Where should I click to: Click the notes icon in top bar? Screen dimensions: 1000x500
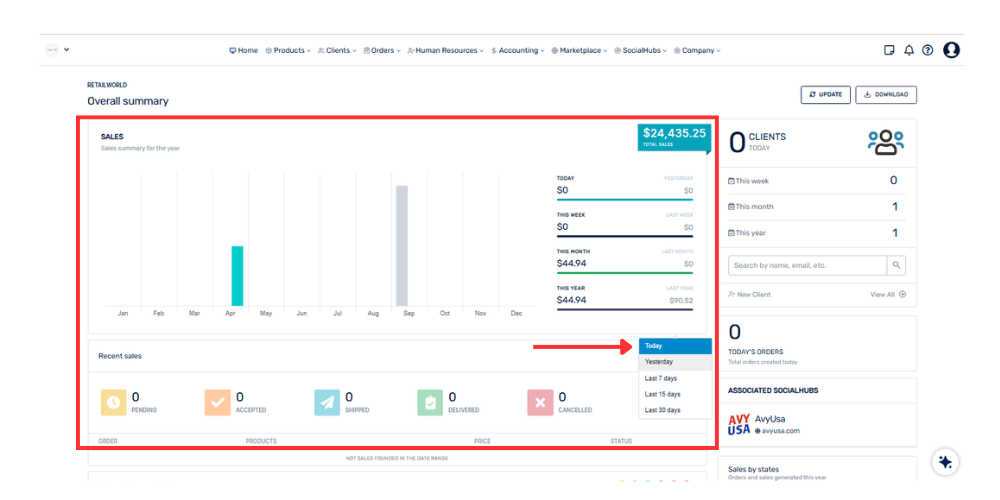click(x=889, y=50)
